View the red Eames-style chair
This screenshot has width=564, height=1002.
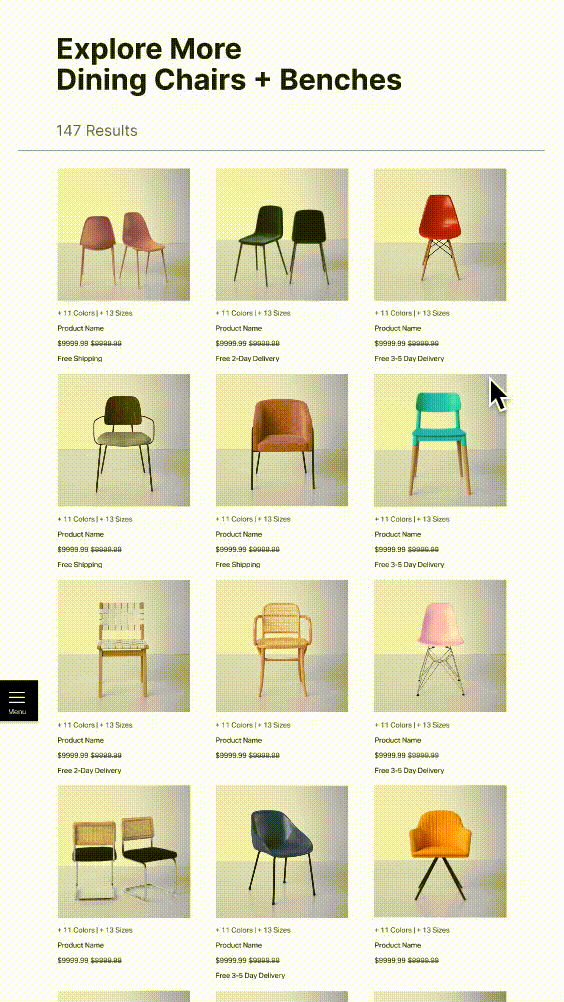point(440,235)
